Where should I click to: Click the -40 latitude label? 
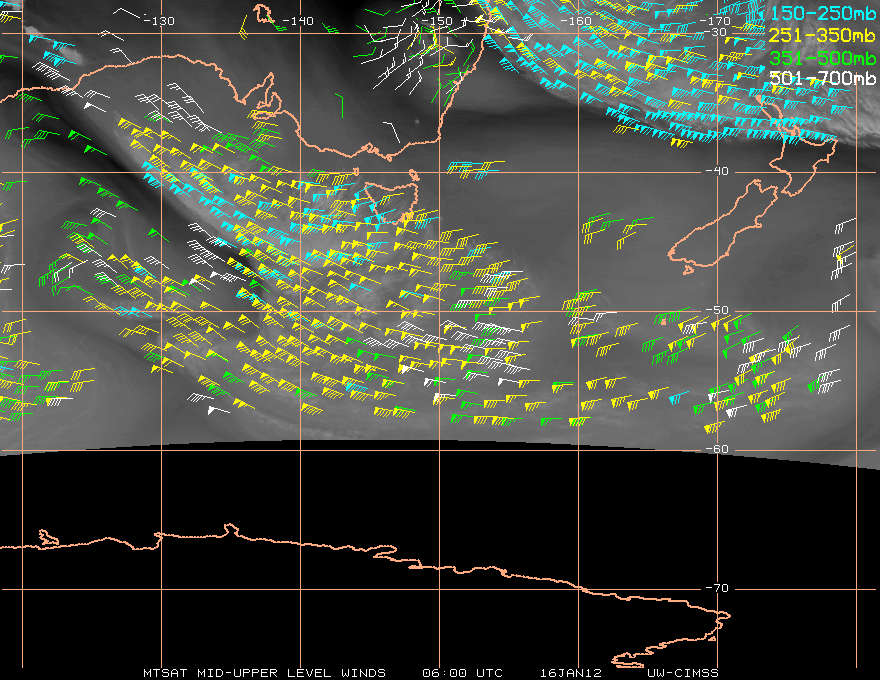tap(717, 172)
